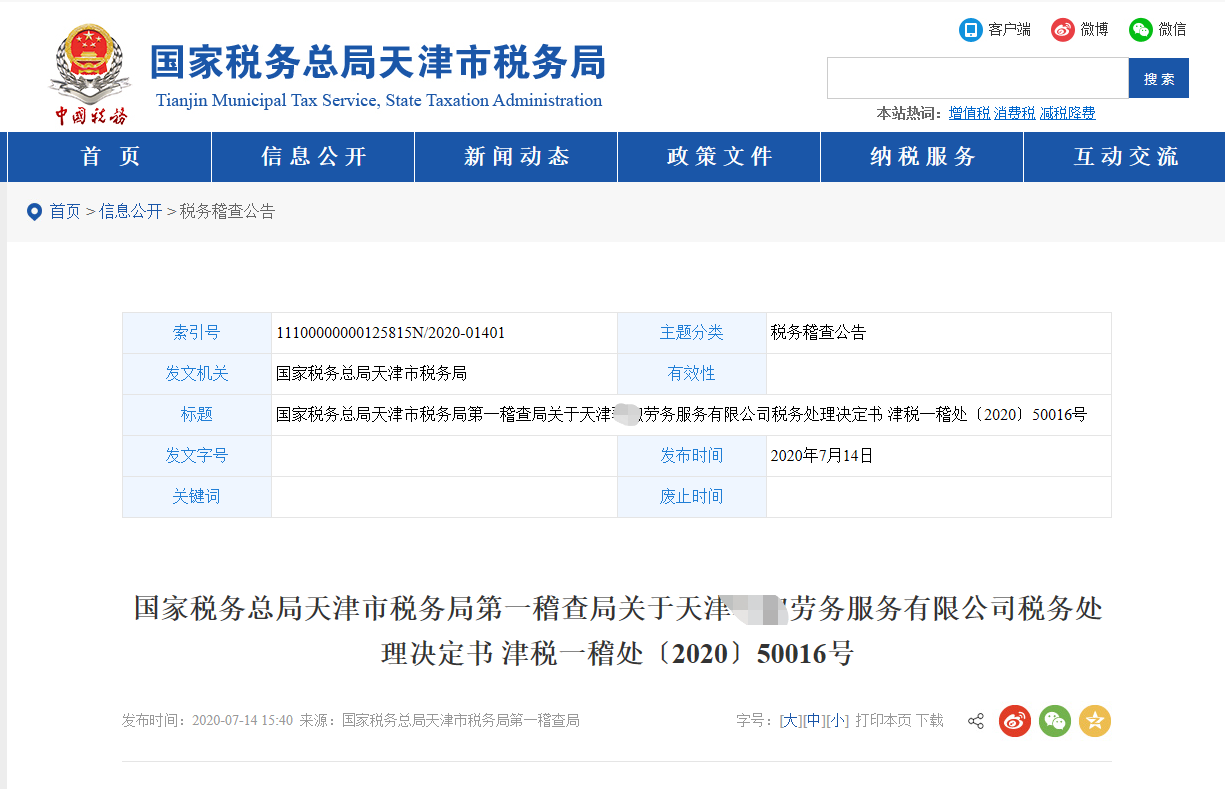The image size is (1225, 789).
Task: Open 新闻动态 navigation menu
Action: coord(516,157)
